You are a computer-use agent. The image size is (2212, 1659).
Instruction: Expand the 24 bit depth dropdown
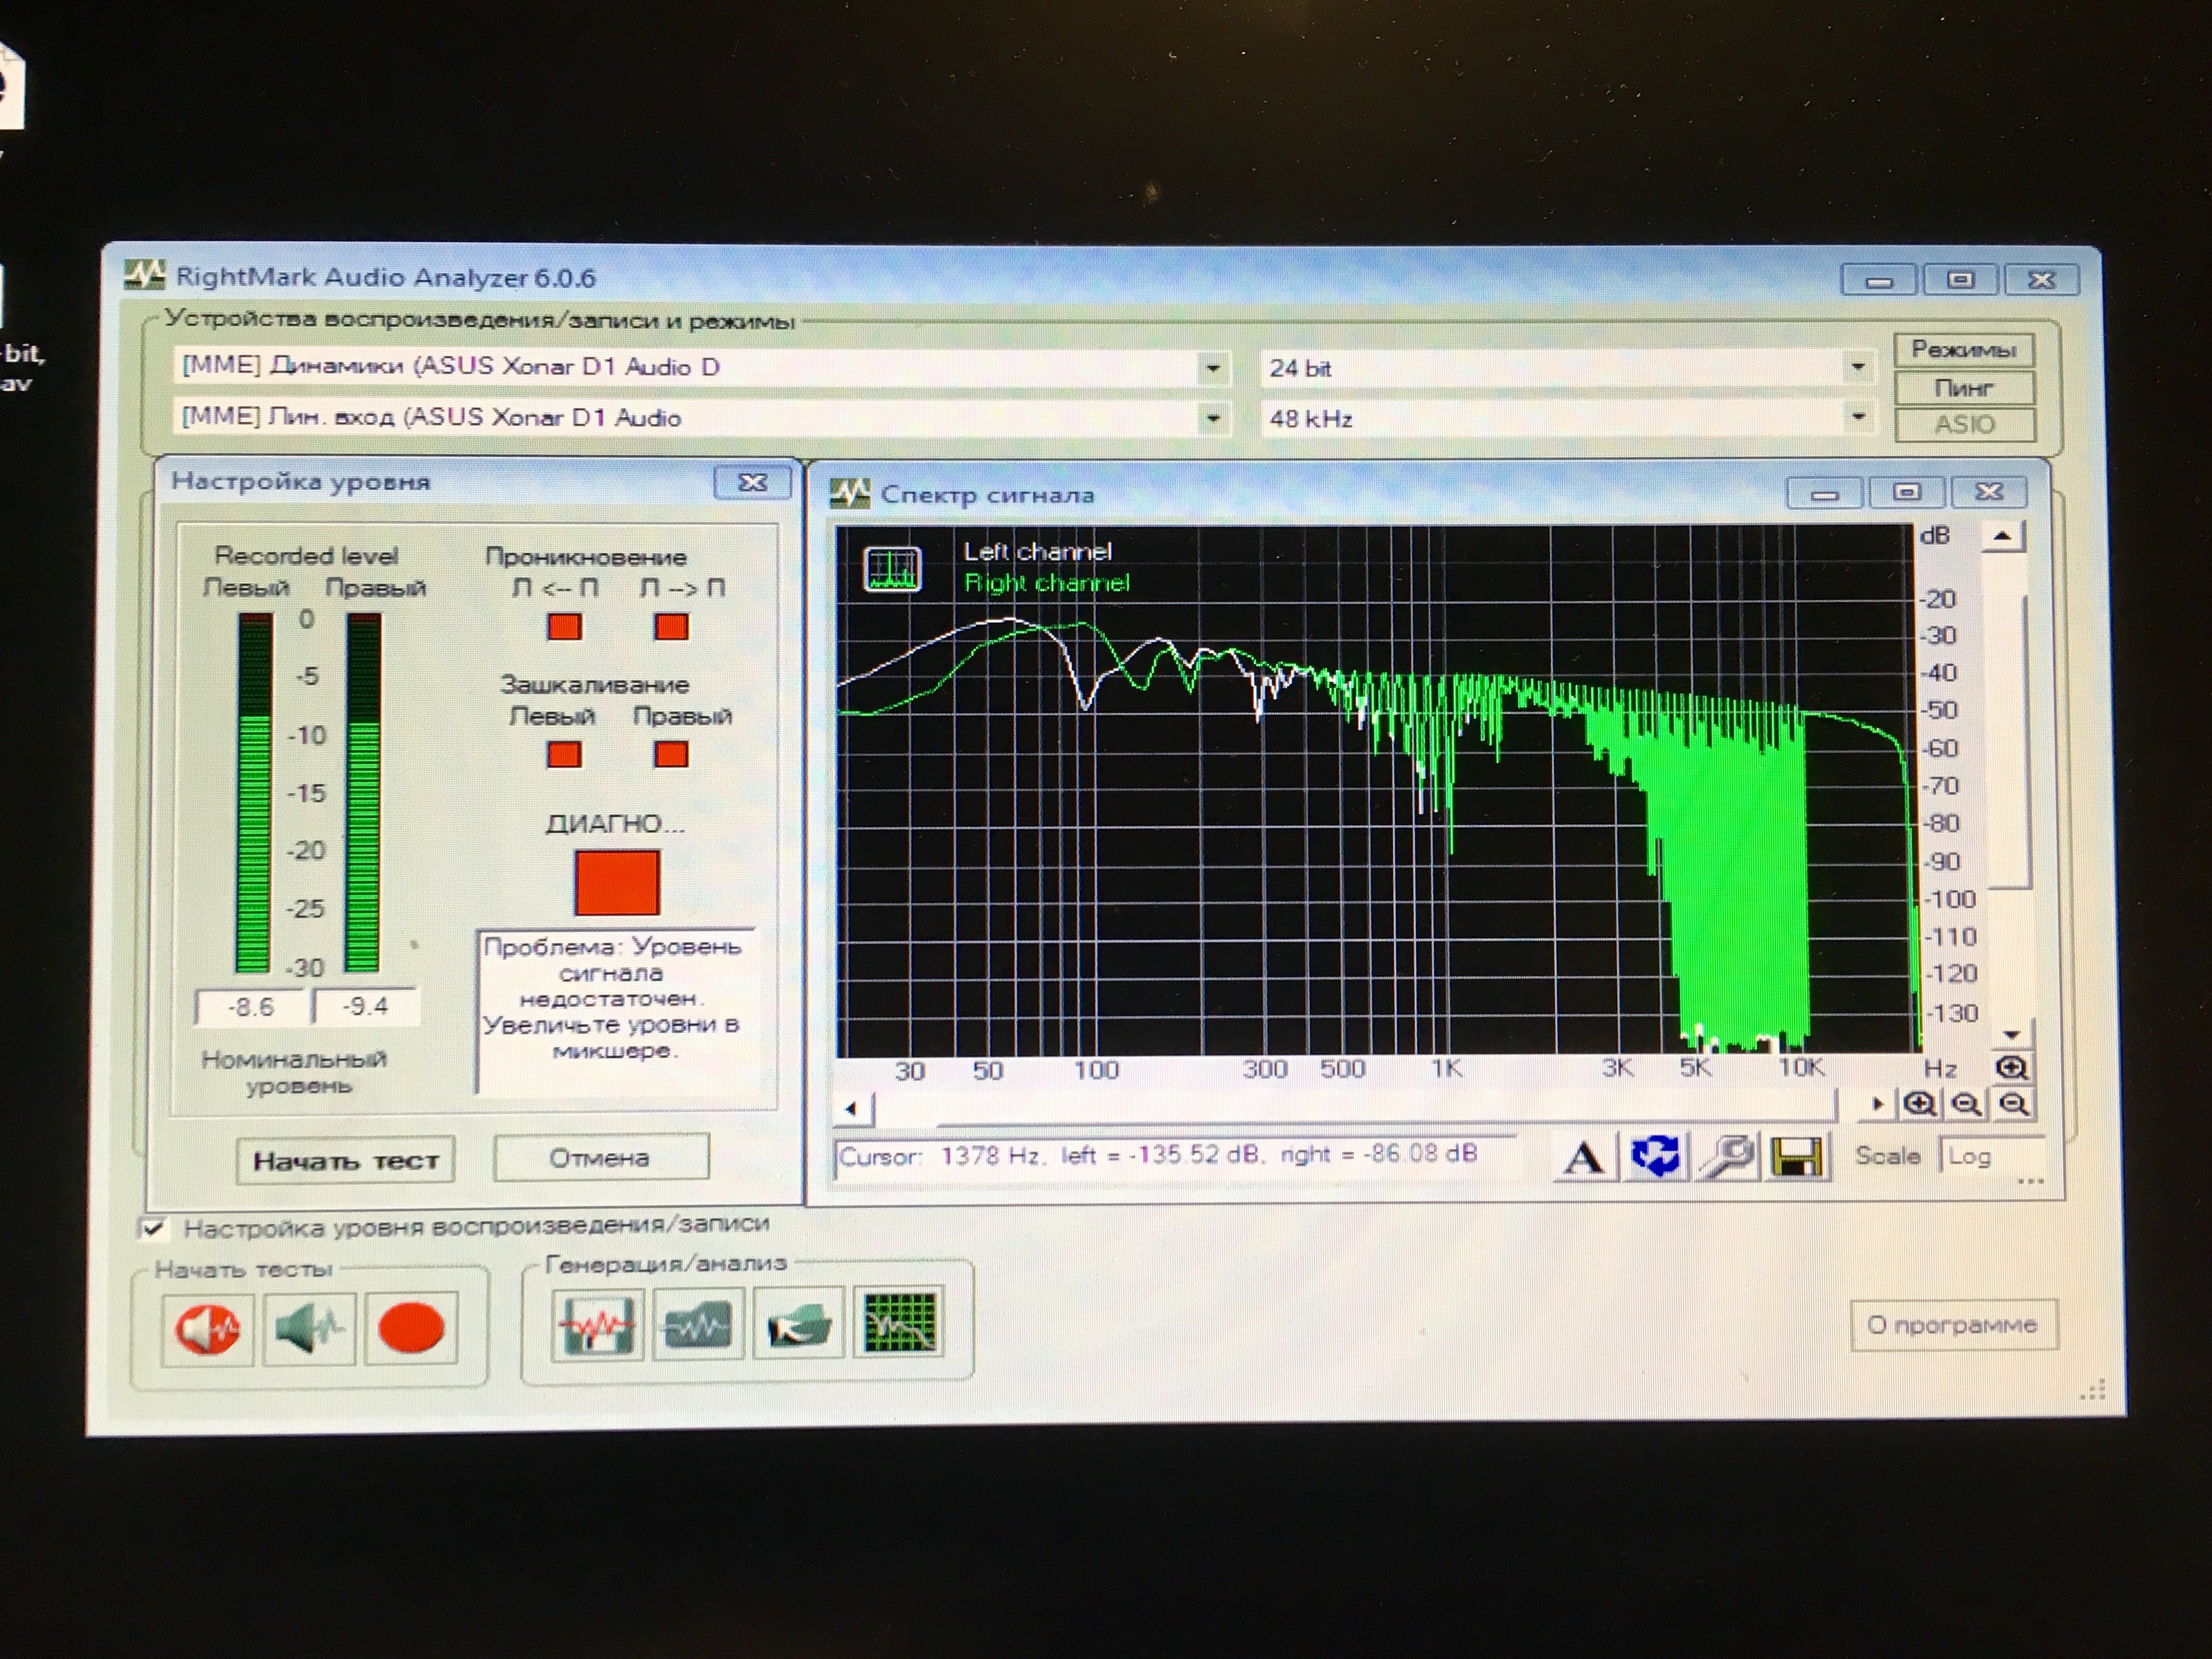coord(1857,367)
